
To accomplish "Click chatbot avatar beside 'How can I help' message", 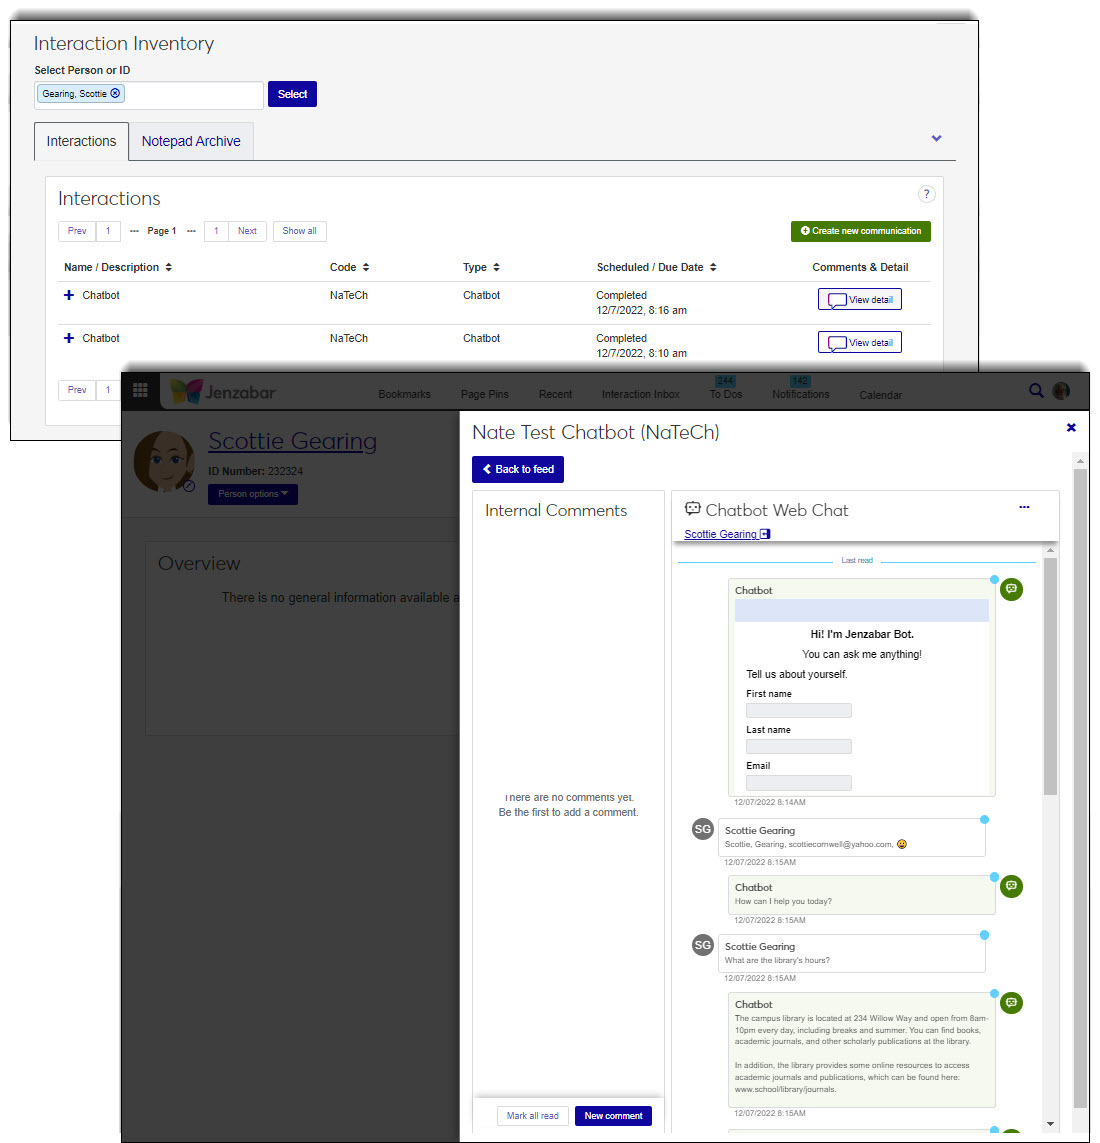I will pos(1011,886).
